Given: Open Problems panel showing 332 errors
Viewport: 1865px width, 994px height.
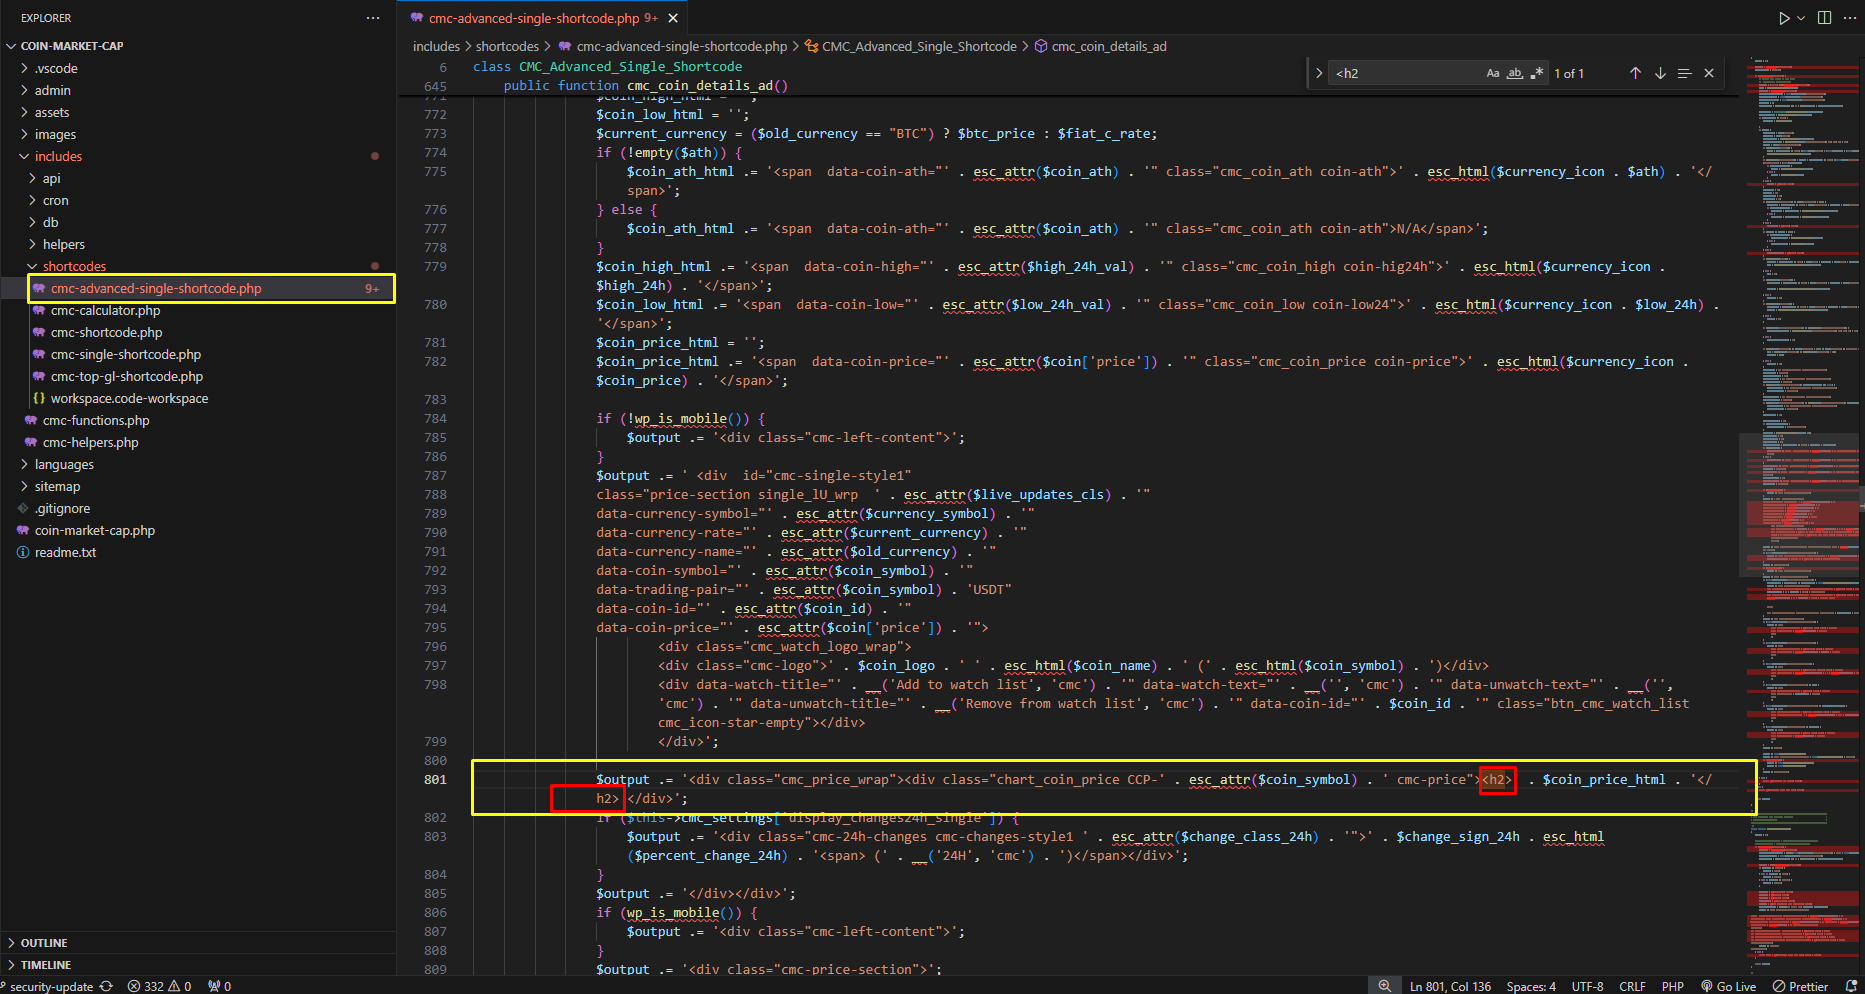Looking at the screenshot, I should tap(159, 986).
